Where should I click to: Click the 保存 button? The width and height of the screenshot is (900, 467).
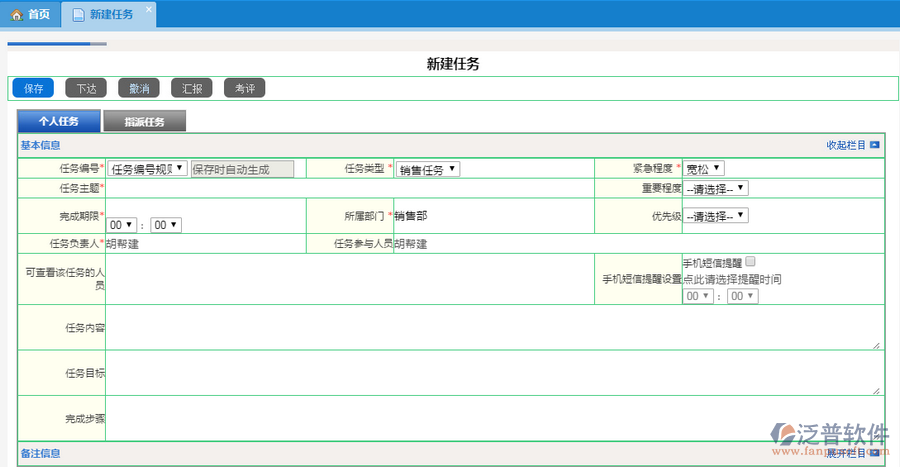(33, 88)
